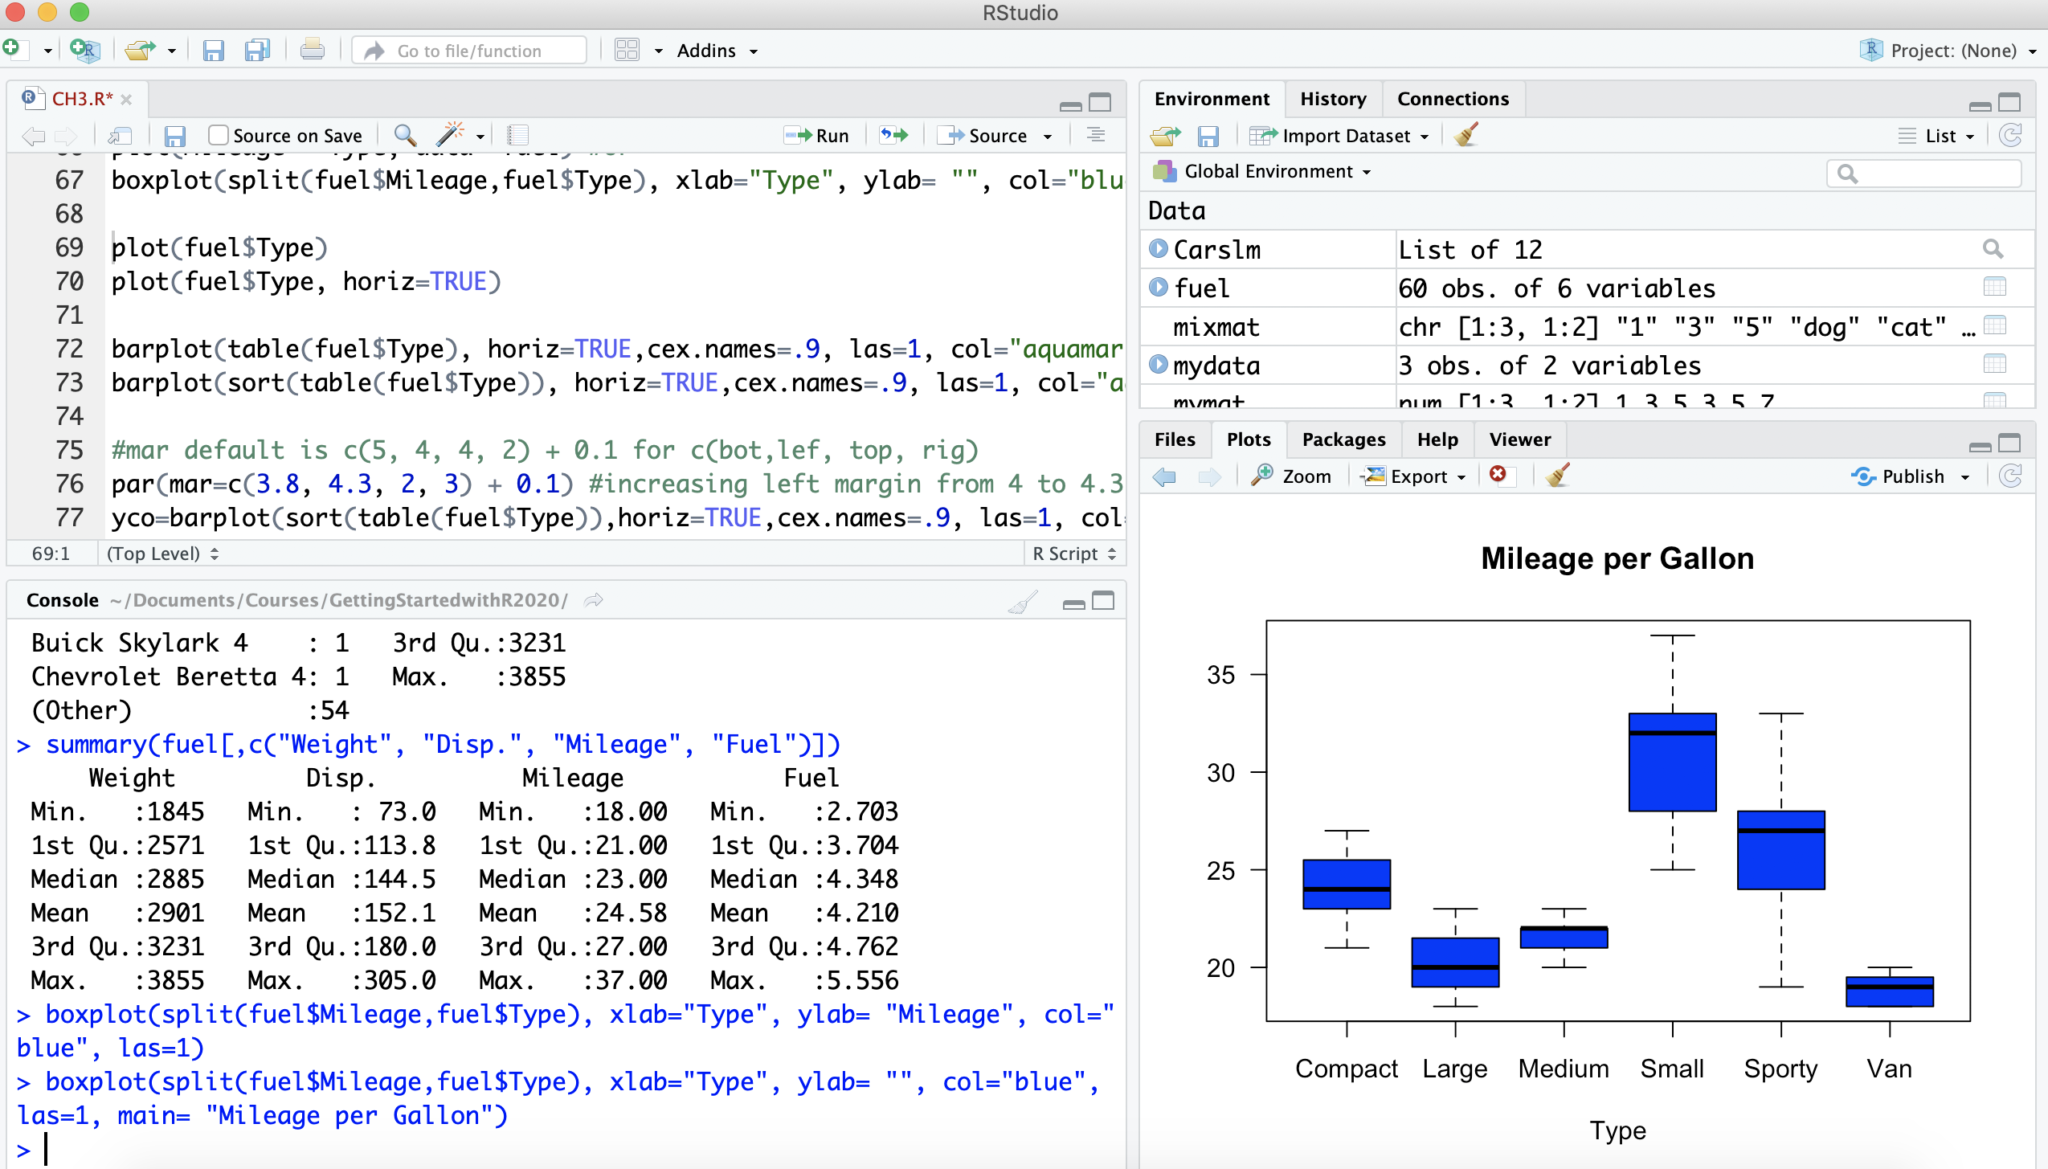This screenshot has height=1169, width=2048.
Task: Clear all plots with the Plots pane broom icon
Action: point(1559,476)
